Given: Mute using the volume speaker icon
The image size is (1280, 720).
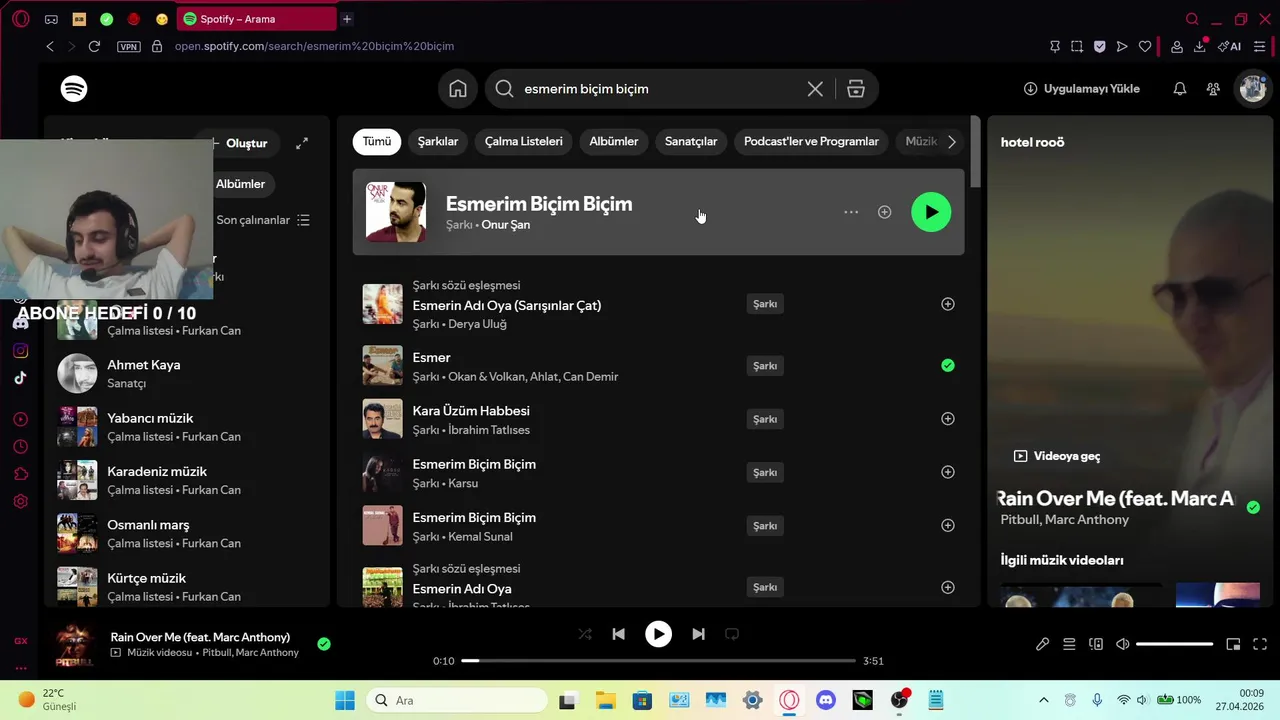Looking at the screenshot, I should click(1122, 644).
